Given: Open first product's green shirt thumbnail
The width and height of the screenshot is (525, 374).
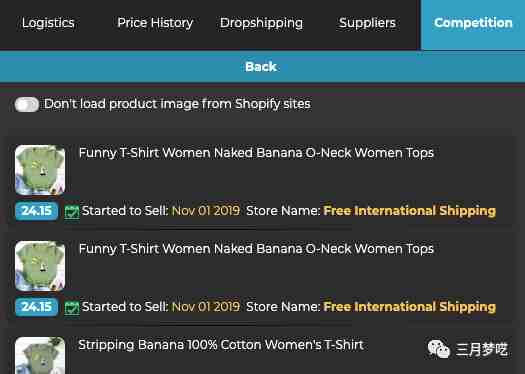Looking at the screenshot, I should 40,170.
